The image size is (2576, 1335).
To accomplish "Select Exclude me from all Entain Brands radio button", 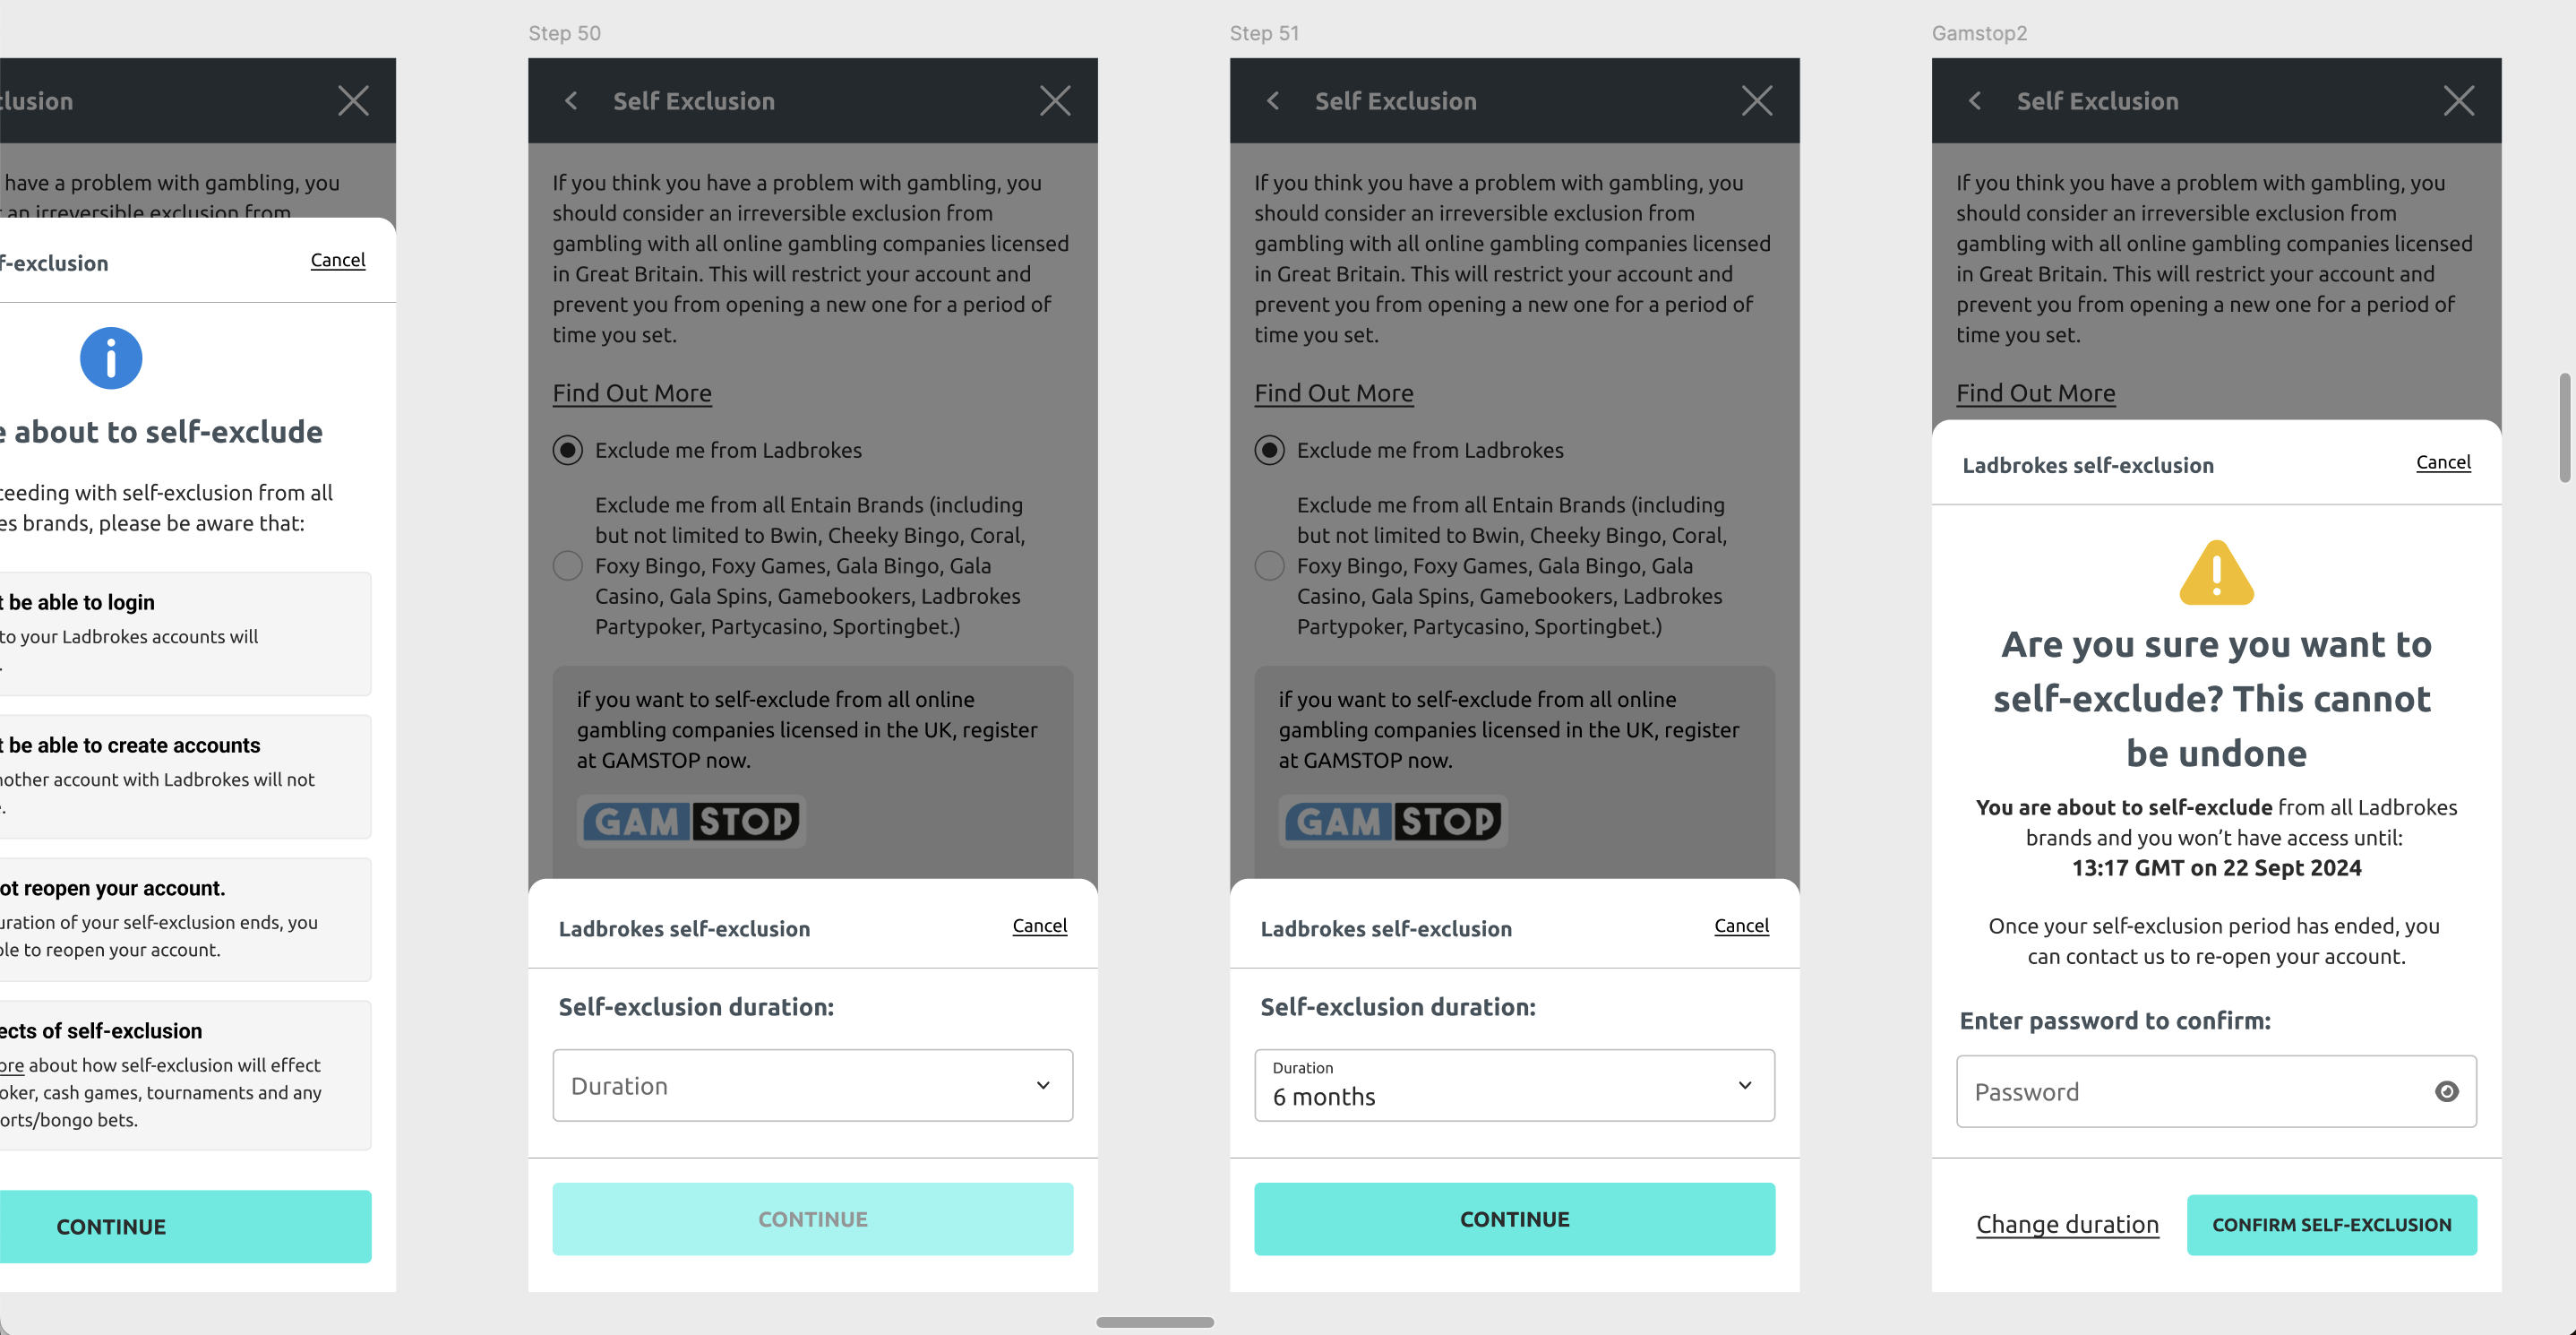I will click(x=567, y=565).
